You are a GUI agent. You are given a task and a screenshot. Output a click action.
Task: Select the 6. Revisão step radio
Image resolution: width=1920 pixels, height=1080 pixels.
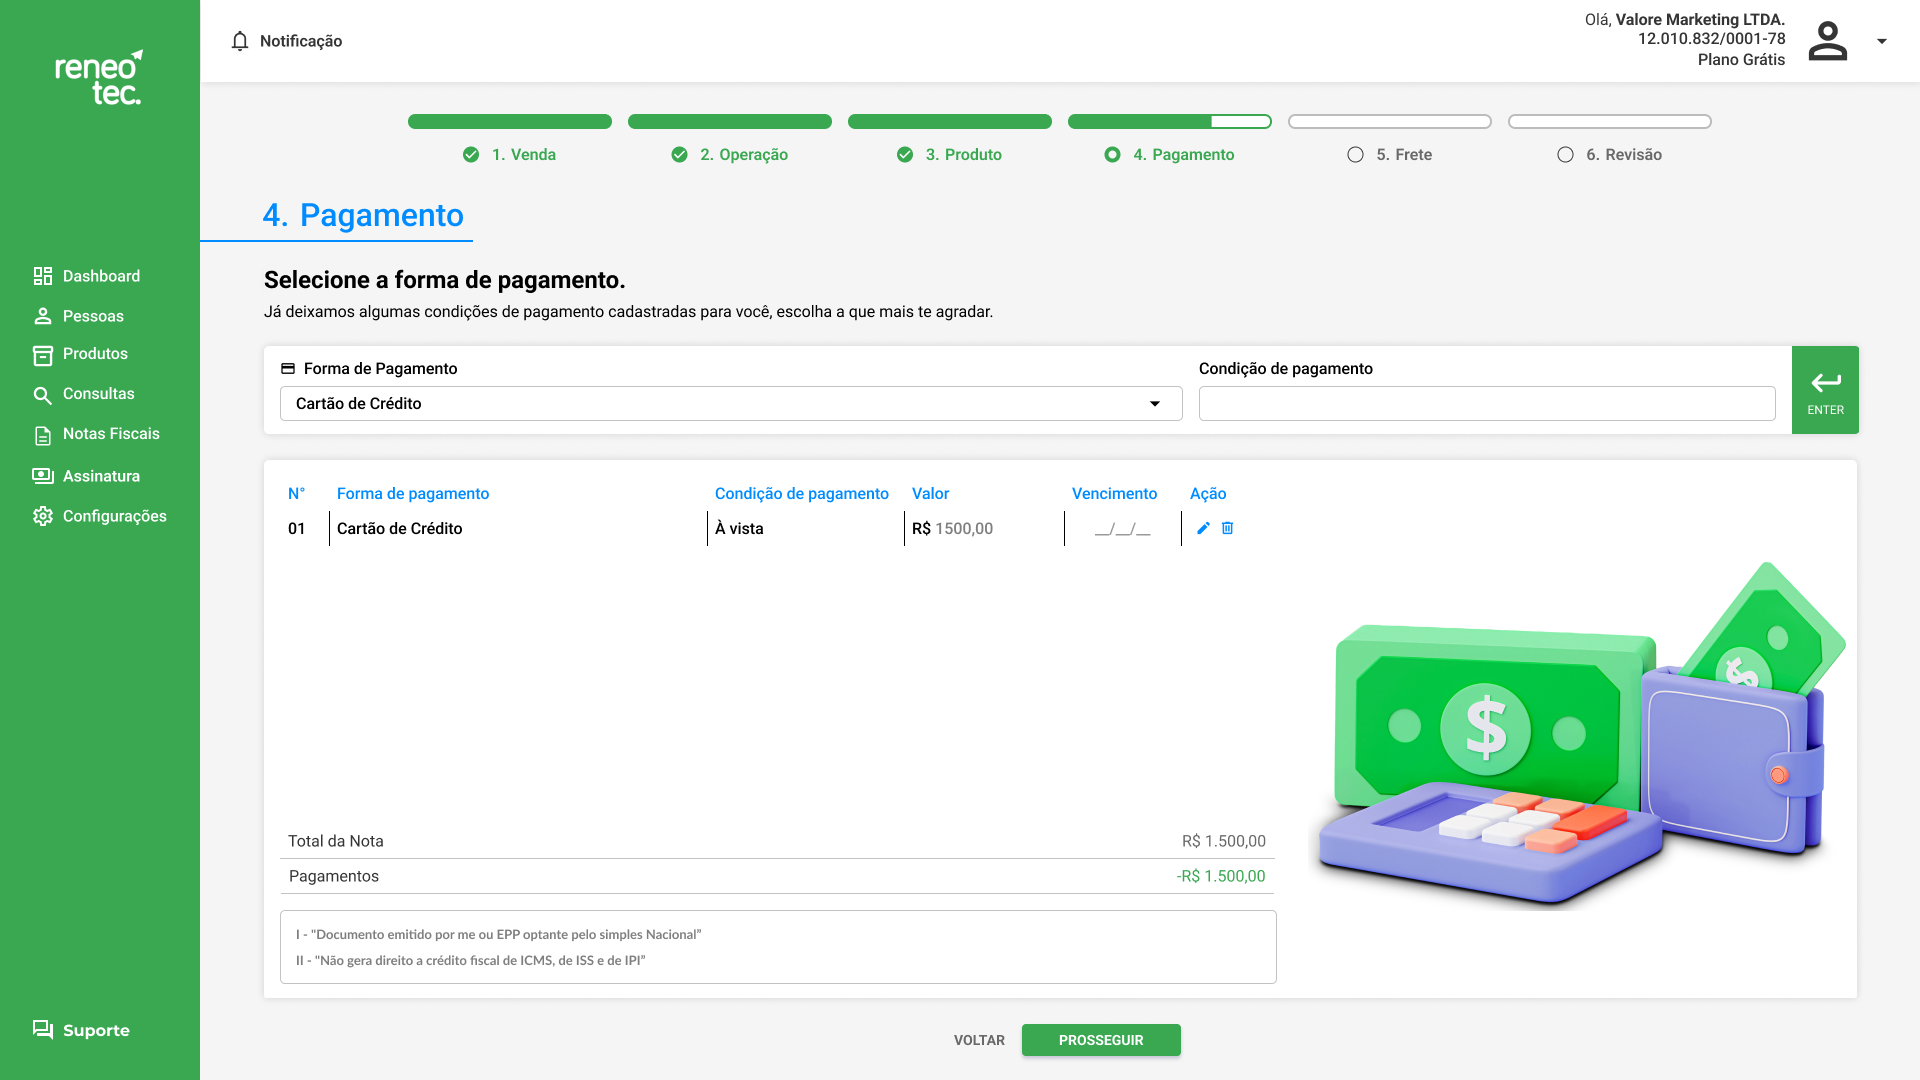tap(1565, 155)
